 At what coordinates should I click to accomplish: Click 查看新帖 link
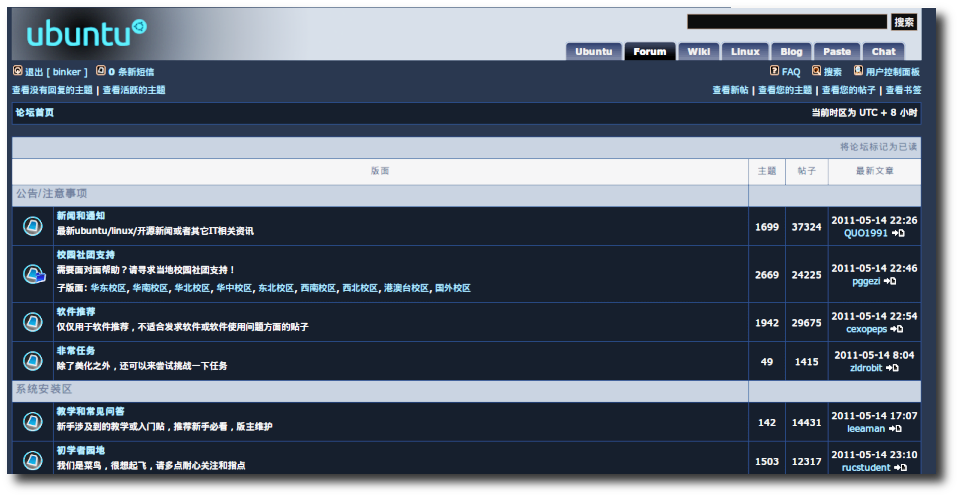pos(730,90)
